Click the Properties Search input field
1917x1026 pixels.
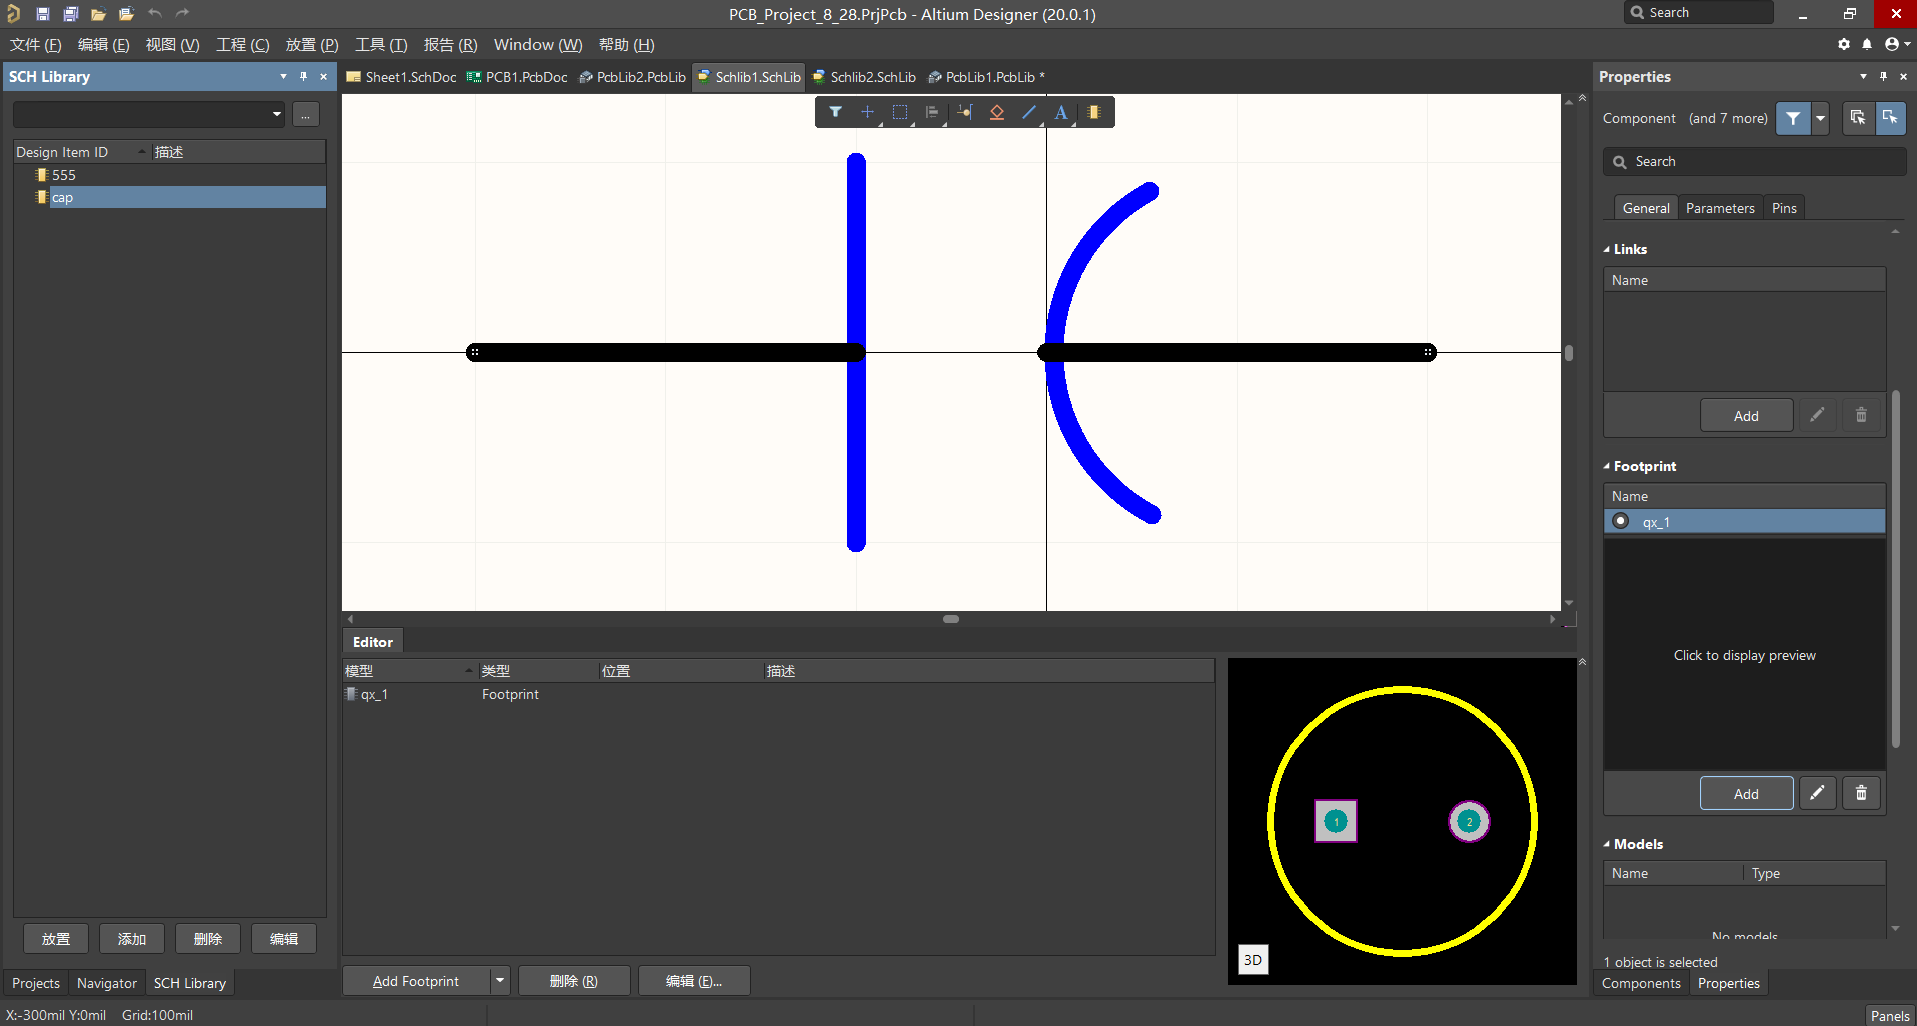(x=1755, y=161)
